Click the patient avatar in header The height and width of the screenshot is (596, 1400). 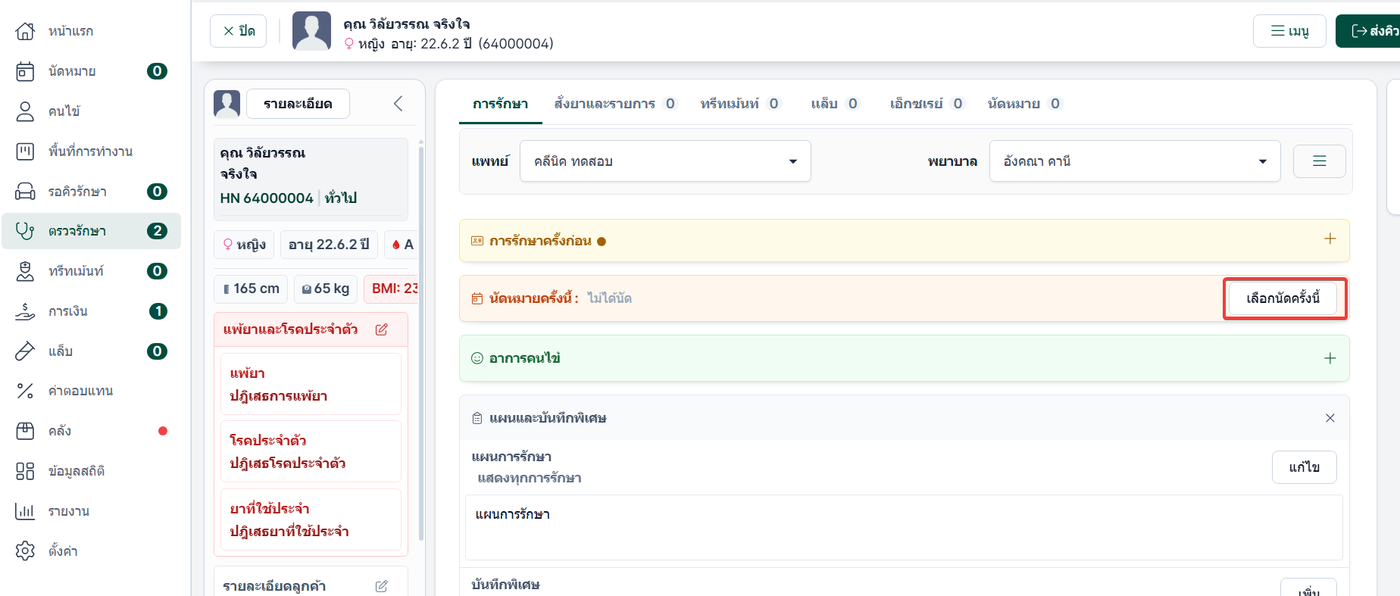pos(312,31)
